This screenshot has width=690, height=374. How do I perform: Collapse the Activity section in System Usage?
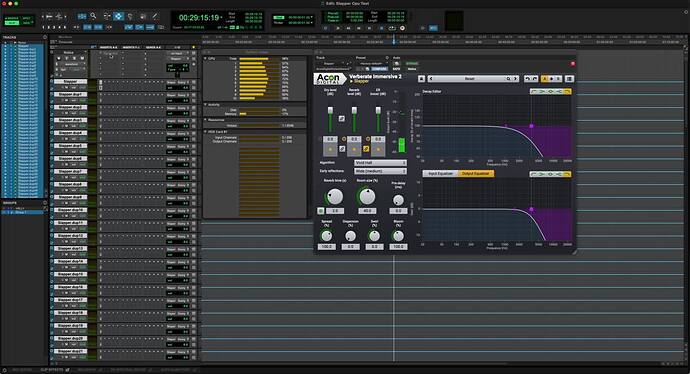click(206, 105)
